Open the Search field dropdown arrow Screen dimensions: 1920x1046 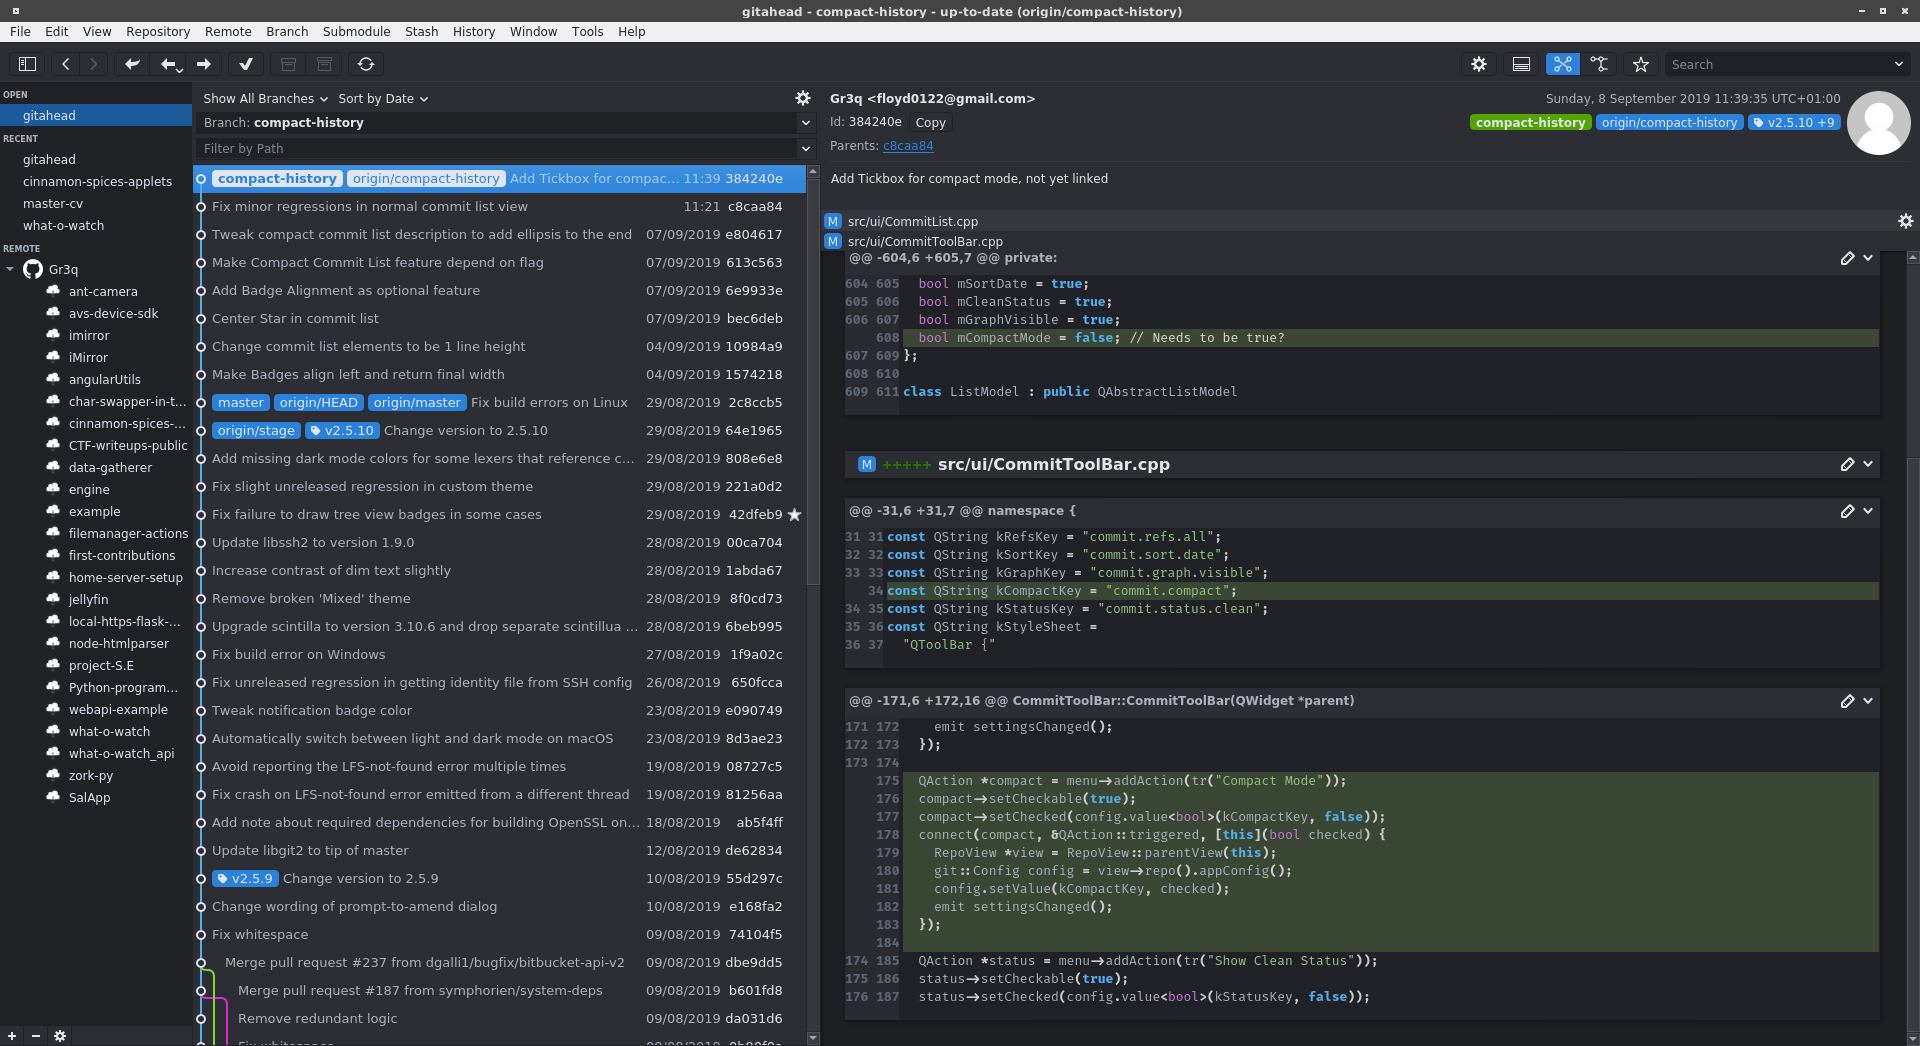click(x=1898, y=64)
